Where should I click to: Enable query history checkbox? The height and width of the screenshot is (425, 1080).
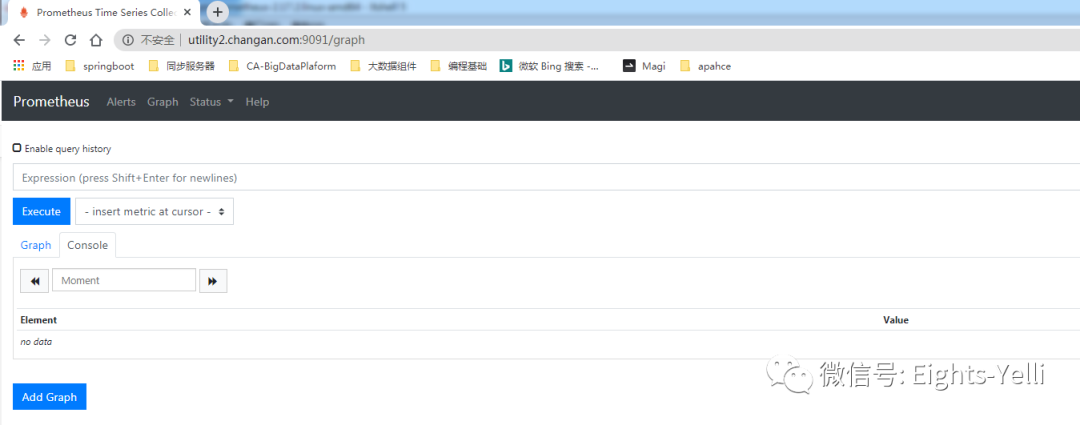pyautogui.click(x=17, y=148)
